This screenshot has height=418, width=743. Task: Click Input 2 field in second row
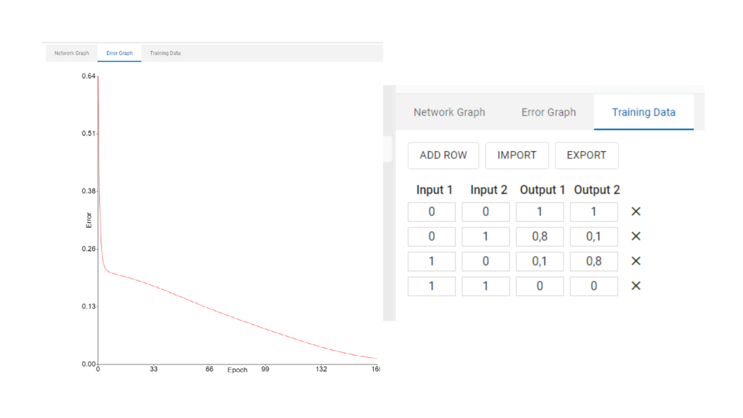pyautogui.click(x=486, y=237)
